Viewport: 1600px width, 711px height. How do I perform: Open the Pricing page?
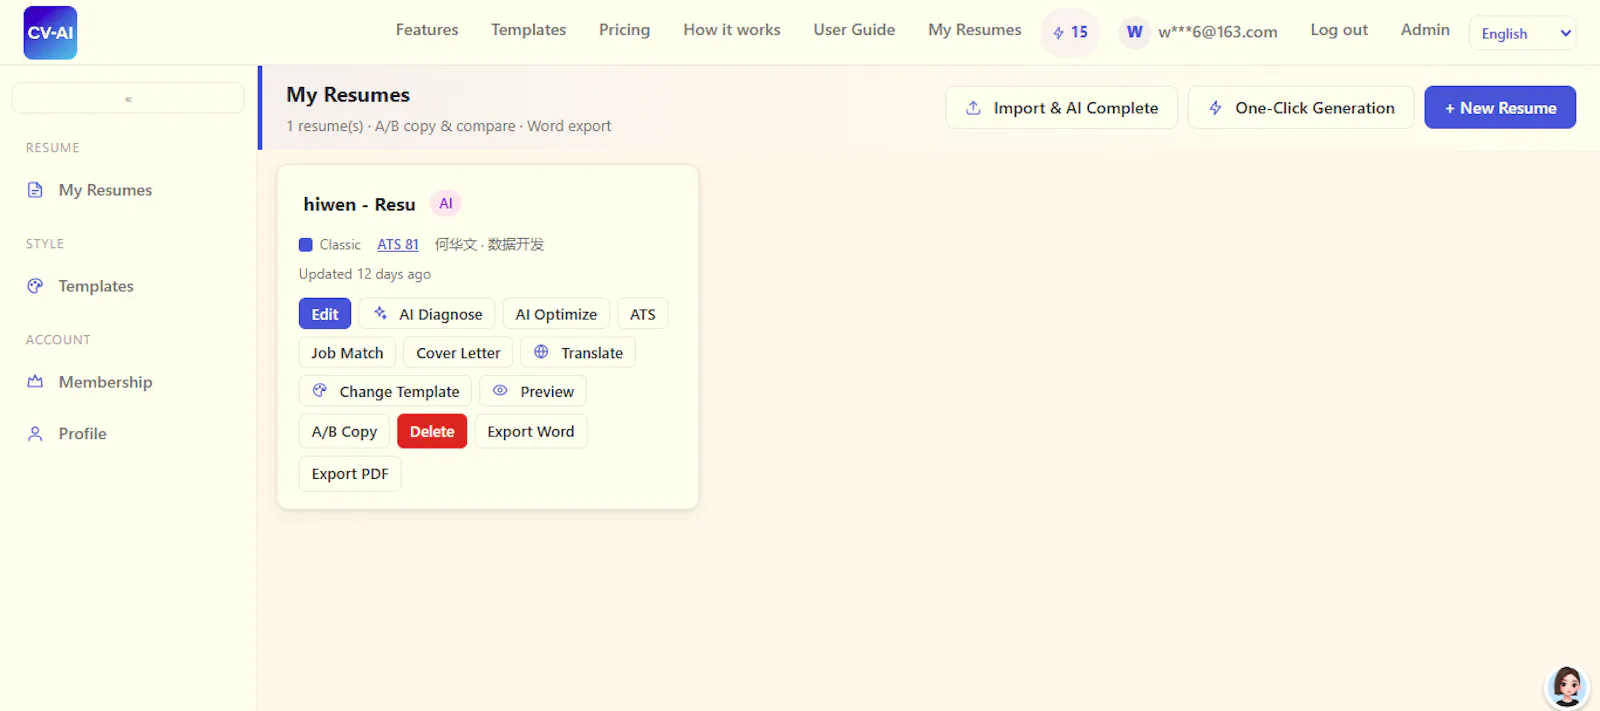point(624,30)
